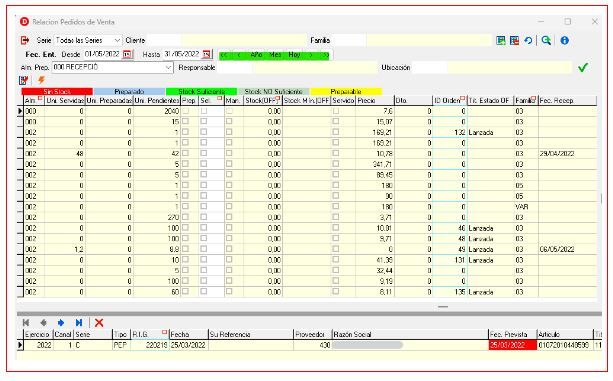Tick Sel. checkbox in price 8,11 row

203,291
